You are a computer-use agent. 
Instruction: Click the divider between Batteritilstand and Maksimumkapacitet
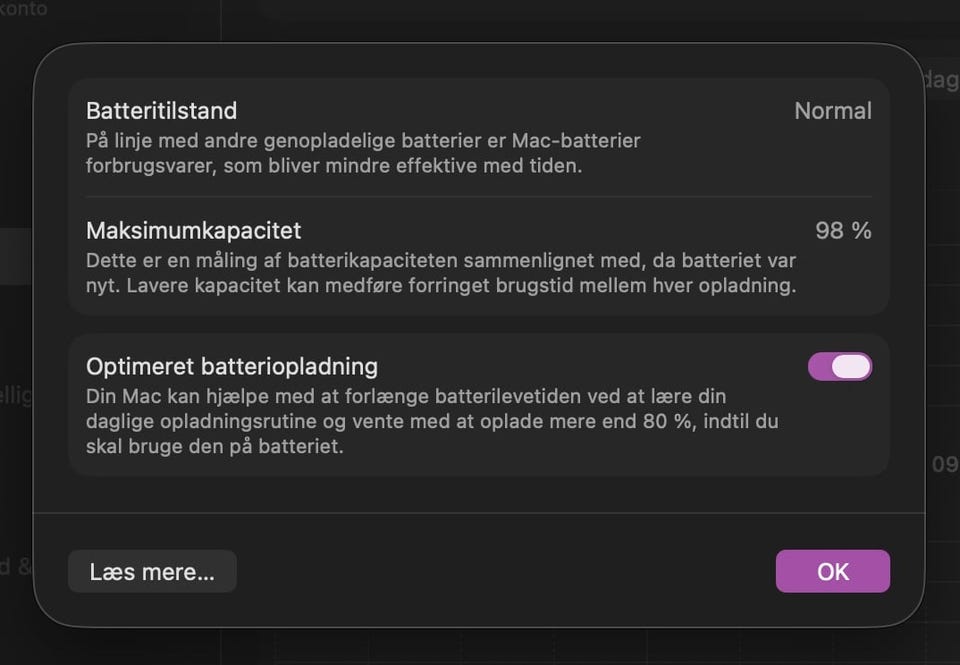pos(478,197)
